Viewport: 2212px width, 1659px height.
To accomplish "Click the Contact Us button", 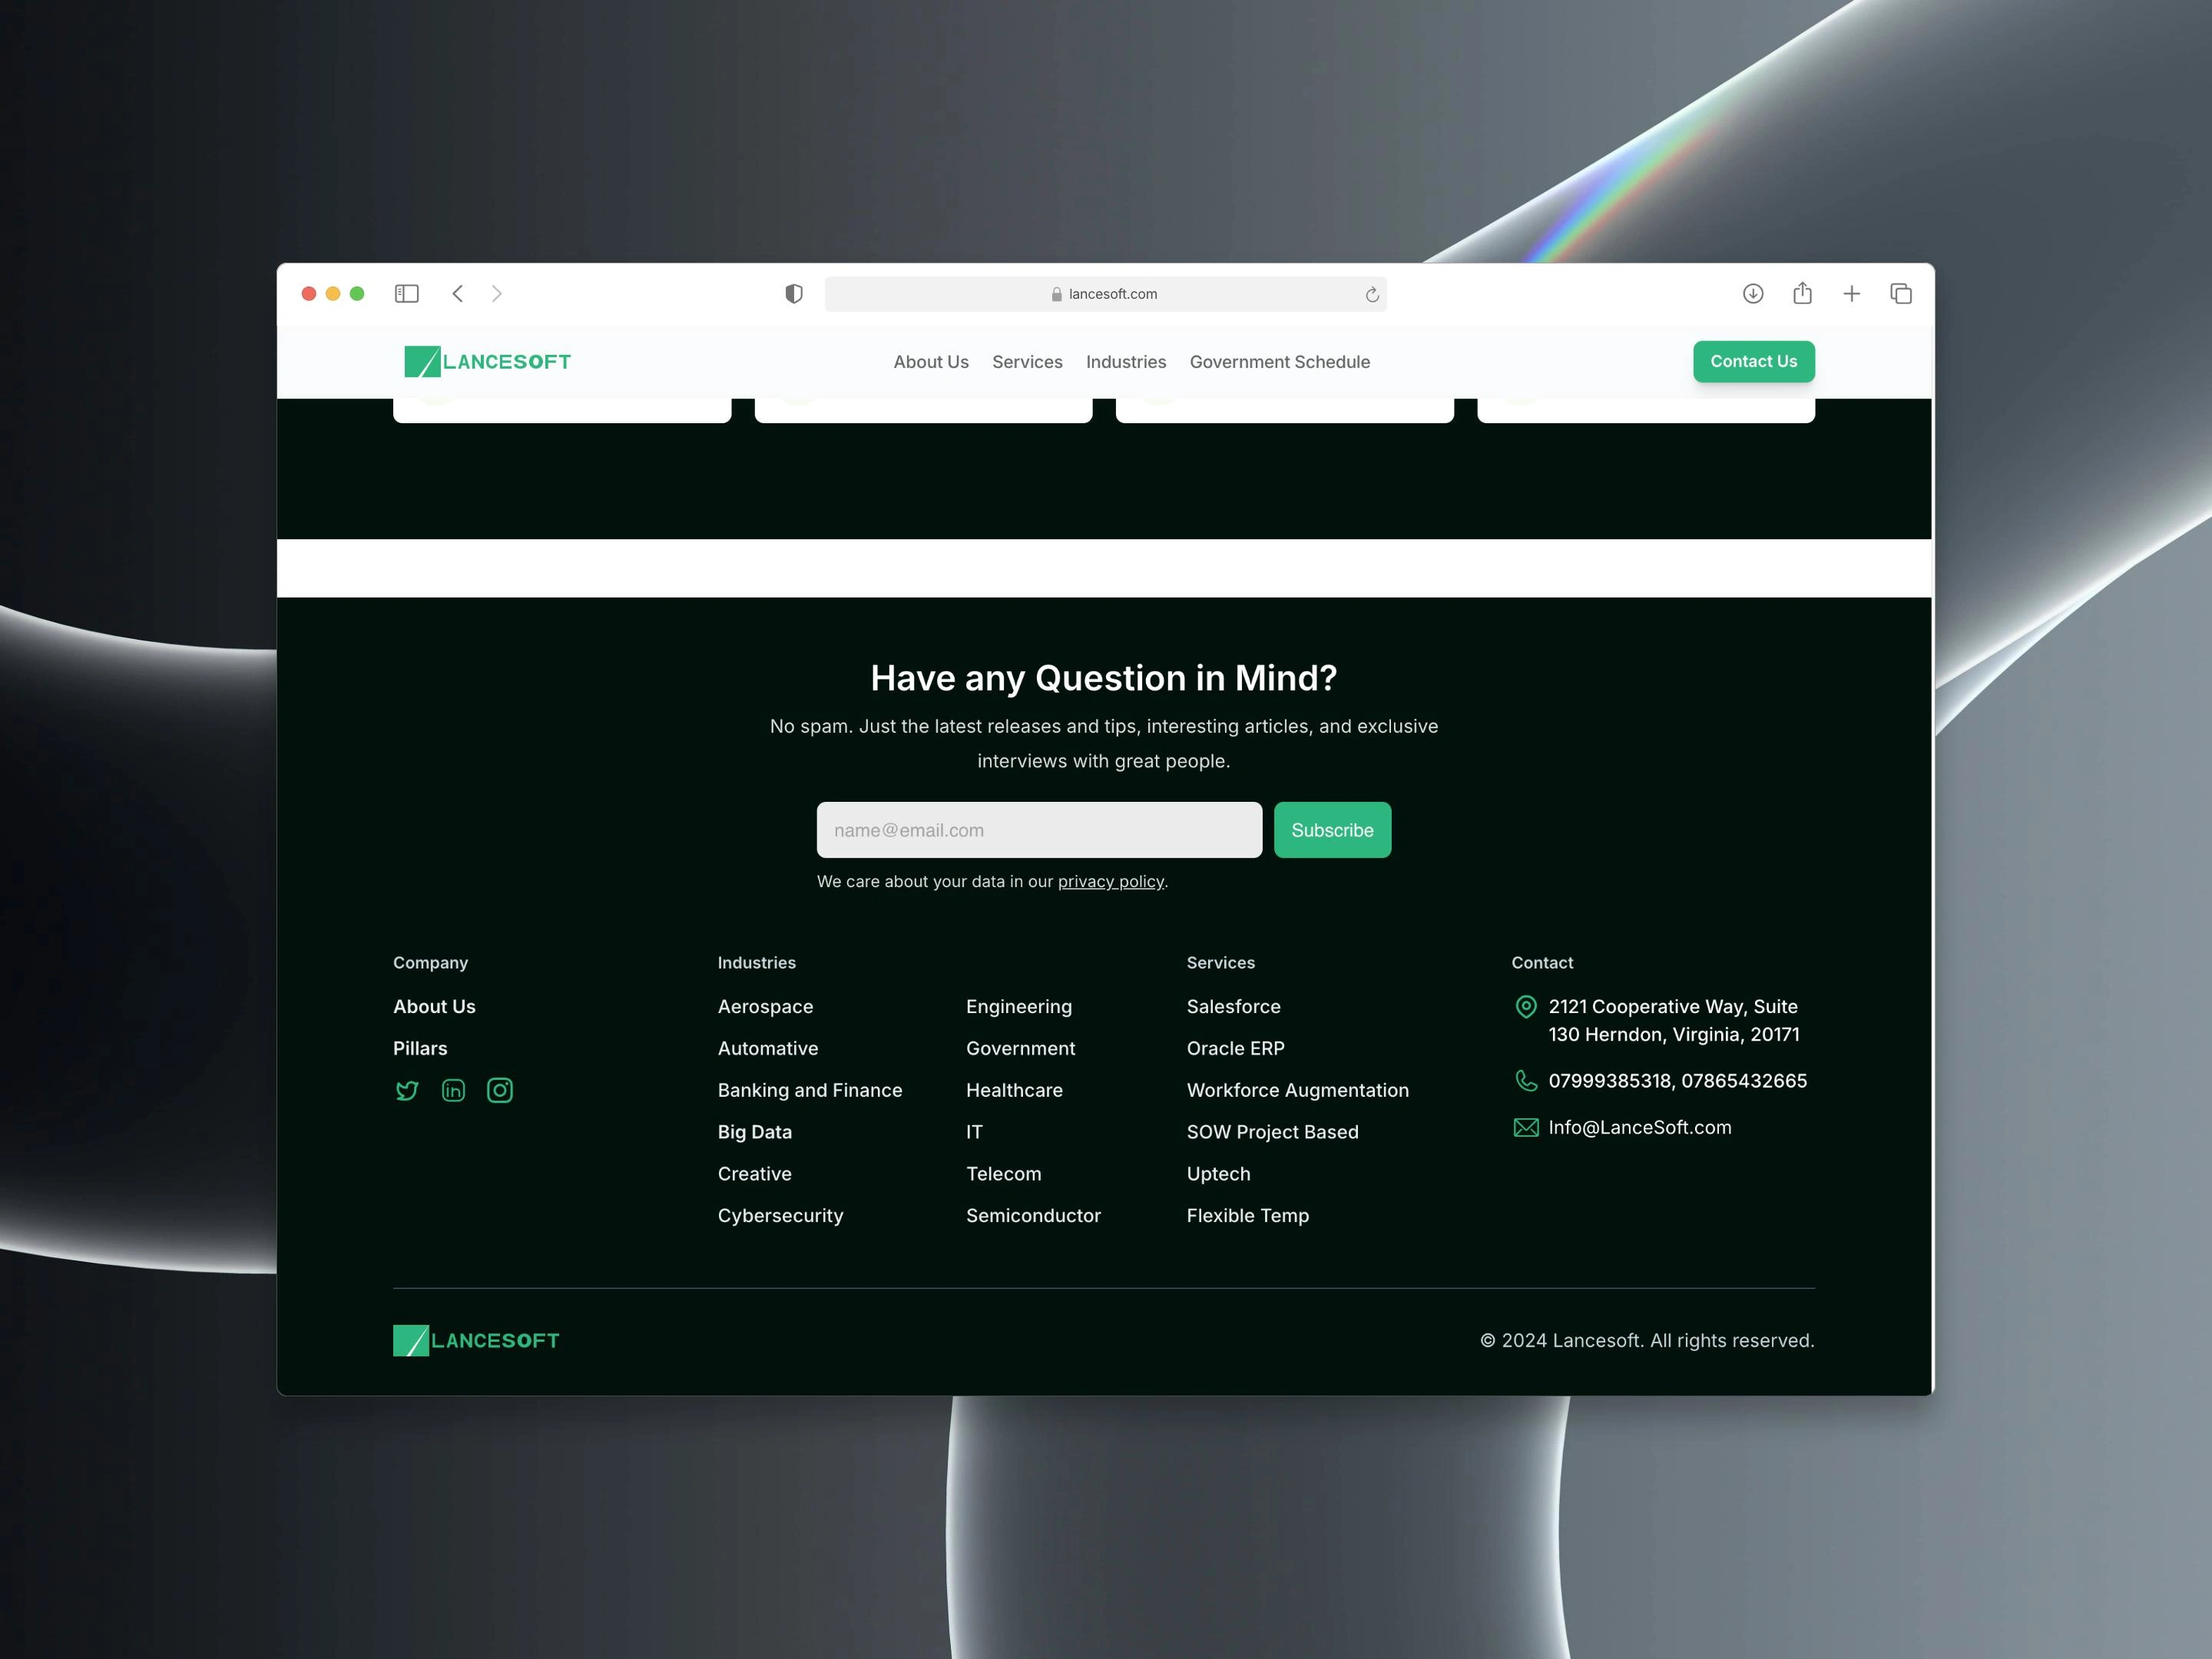I will [x=1752, y=361].
